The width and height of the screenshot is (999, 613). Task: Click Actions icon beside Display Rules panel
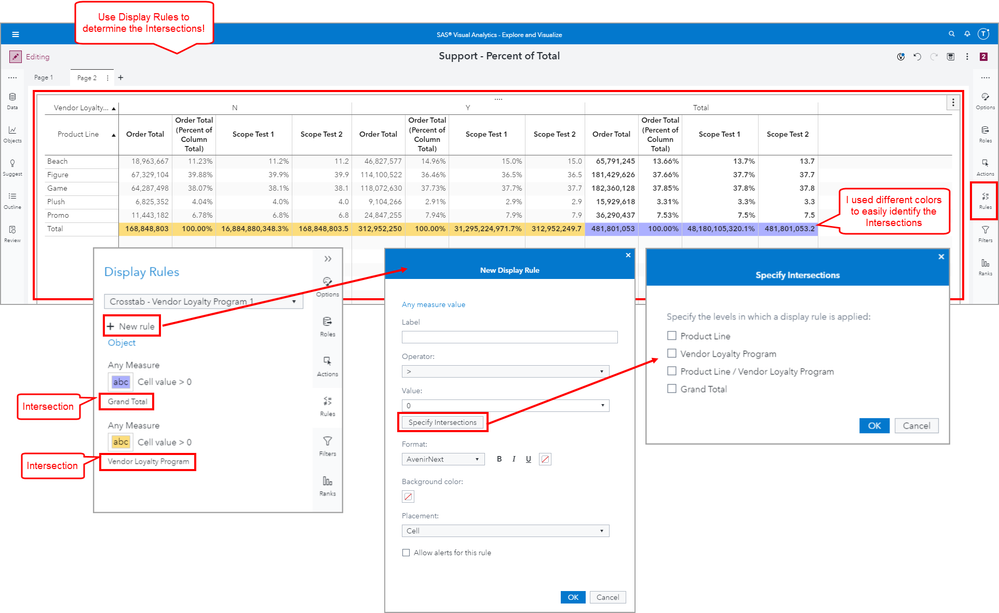[x=327, y=366]
